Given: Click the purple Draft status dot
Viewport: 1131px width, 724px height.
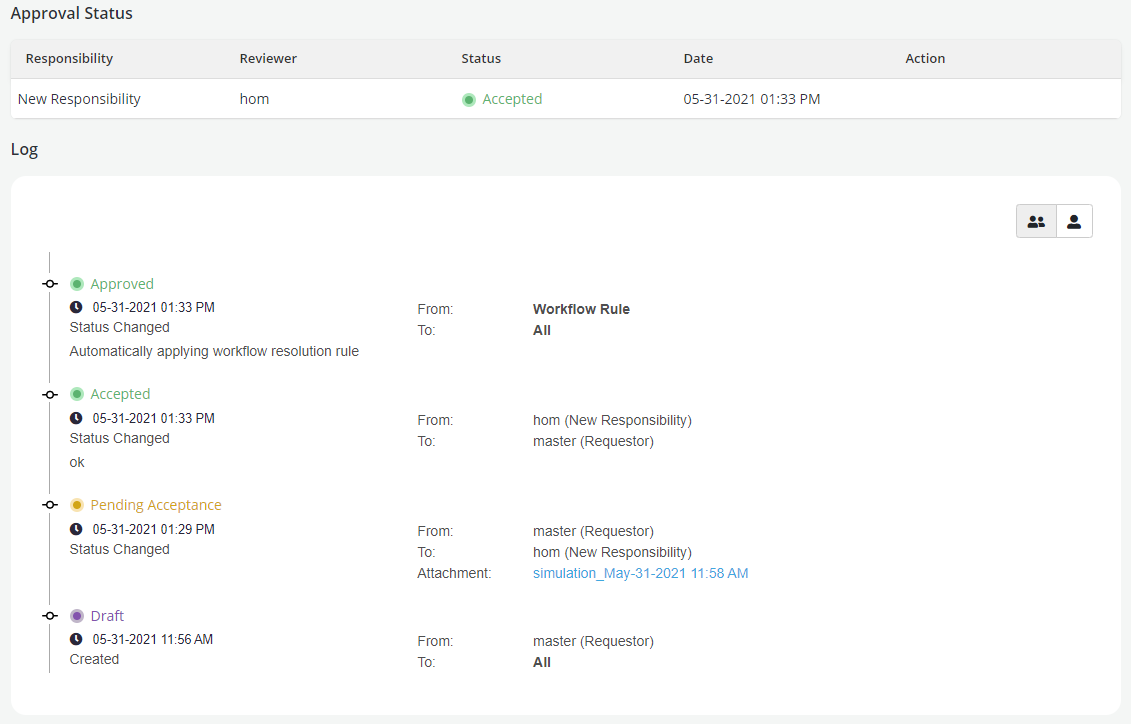Looking at the screenshot, I should pos(77,616).
